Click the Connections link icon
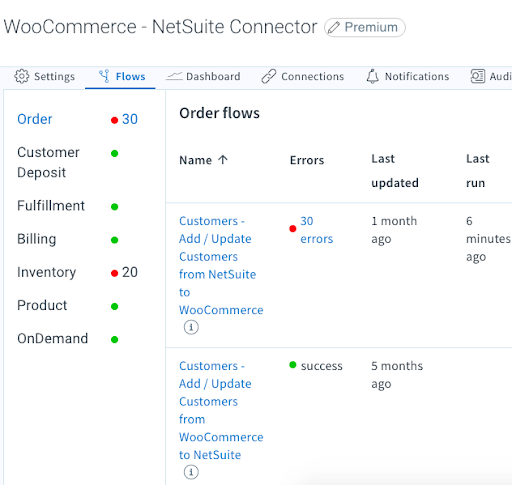512x485 pixels. click(269, 76)
